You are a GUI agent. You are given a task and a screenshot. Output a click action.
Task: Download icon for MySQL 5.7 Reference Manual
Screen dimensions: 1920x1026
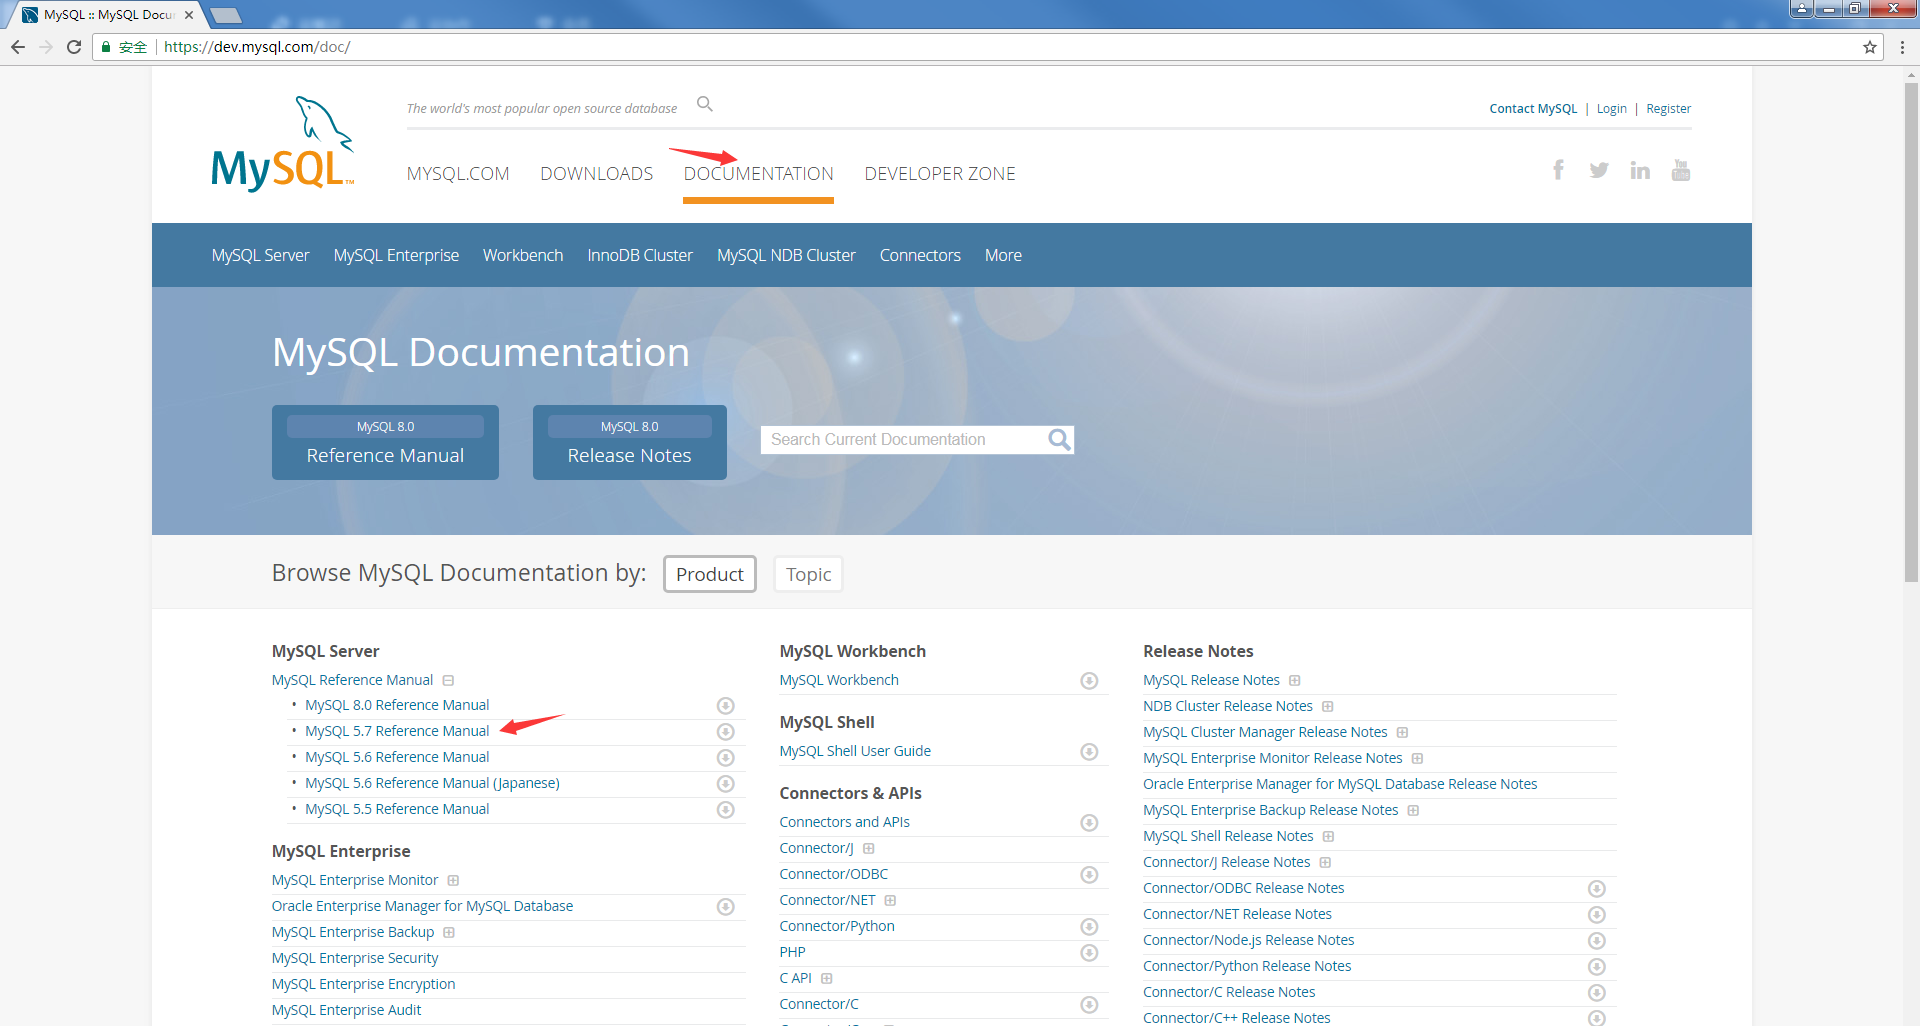(x=726, y=732)
